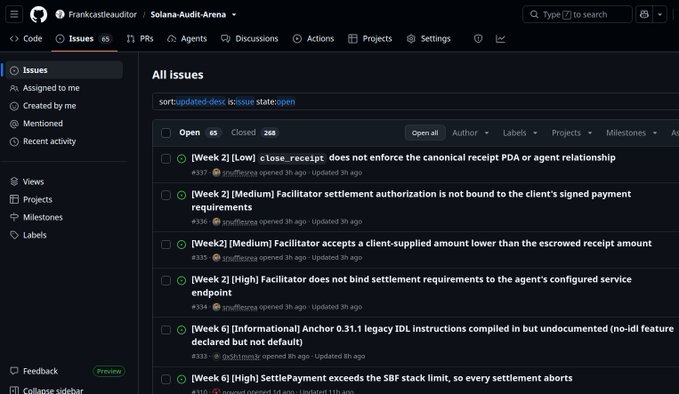
Task: Switch to the Projects tab
Action: [370, 39]
